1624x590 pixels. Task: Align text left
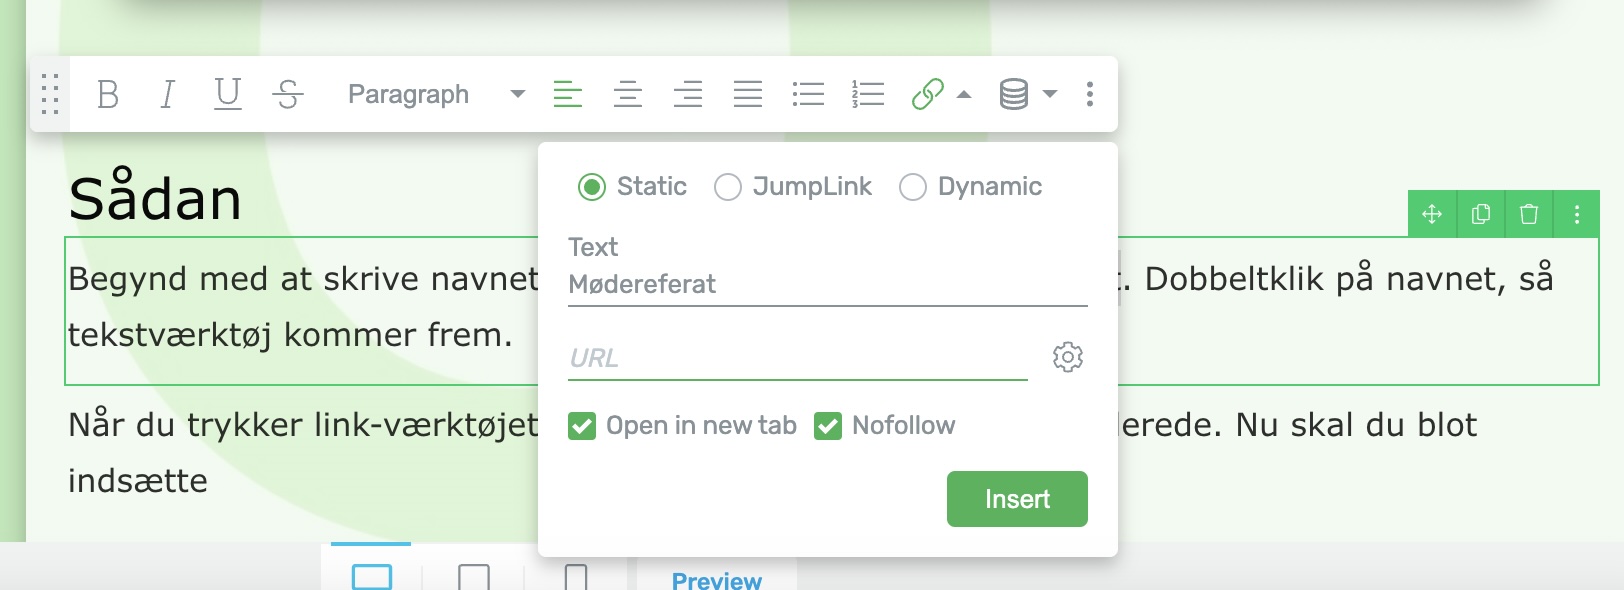(568, 94)
